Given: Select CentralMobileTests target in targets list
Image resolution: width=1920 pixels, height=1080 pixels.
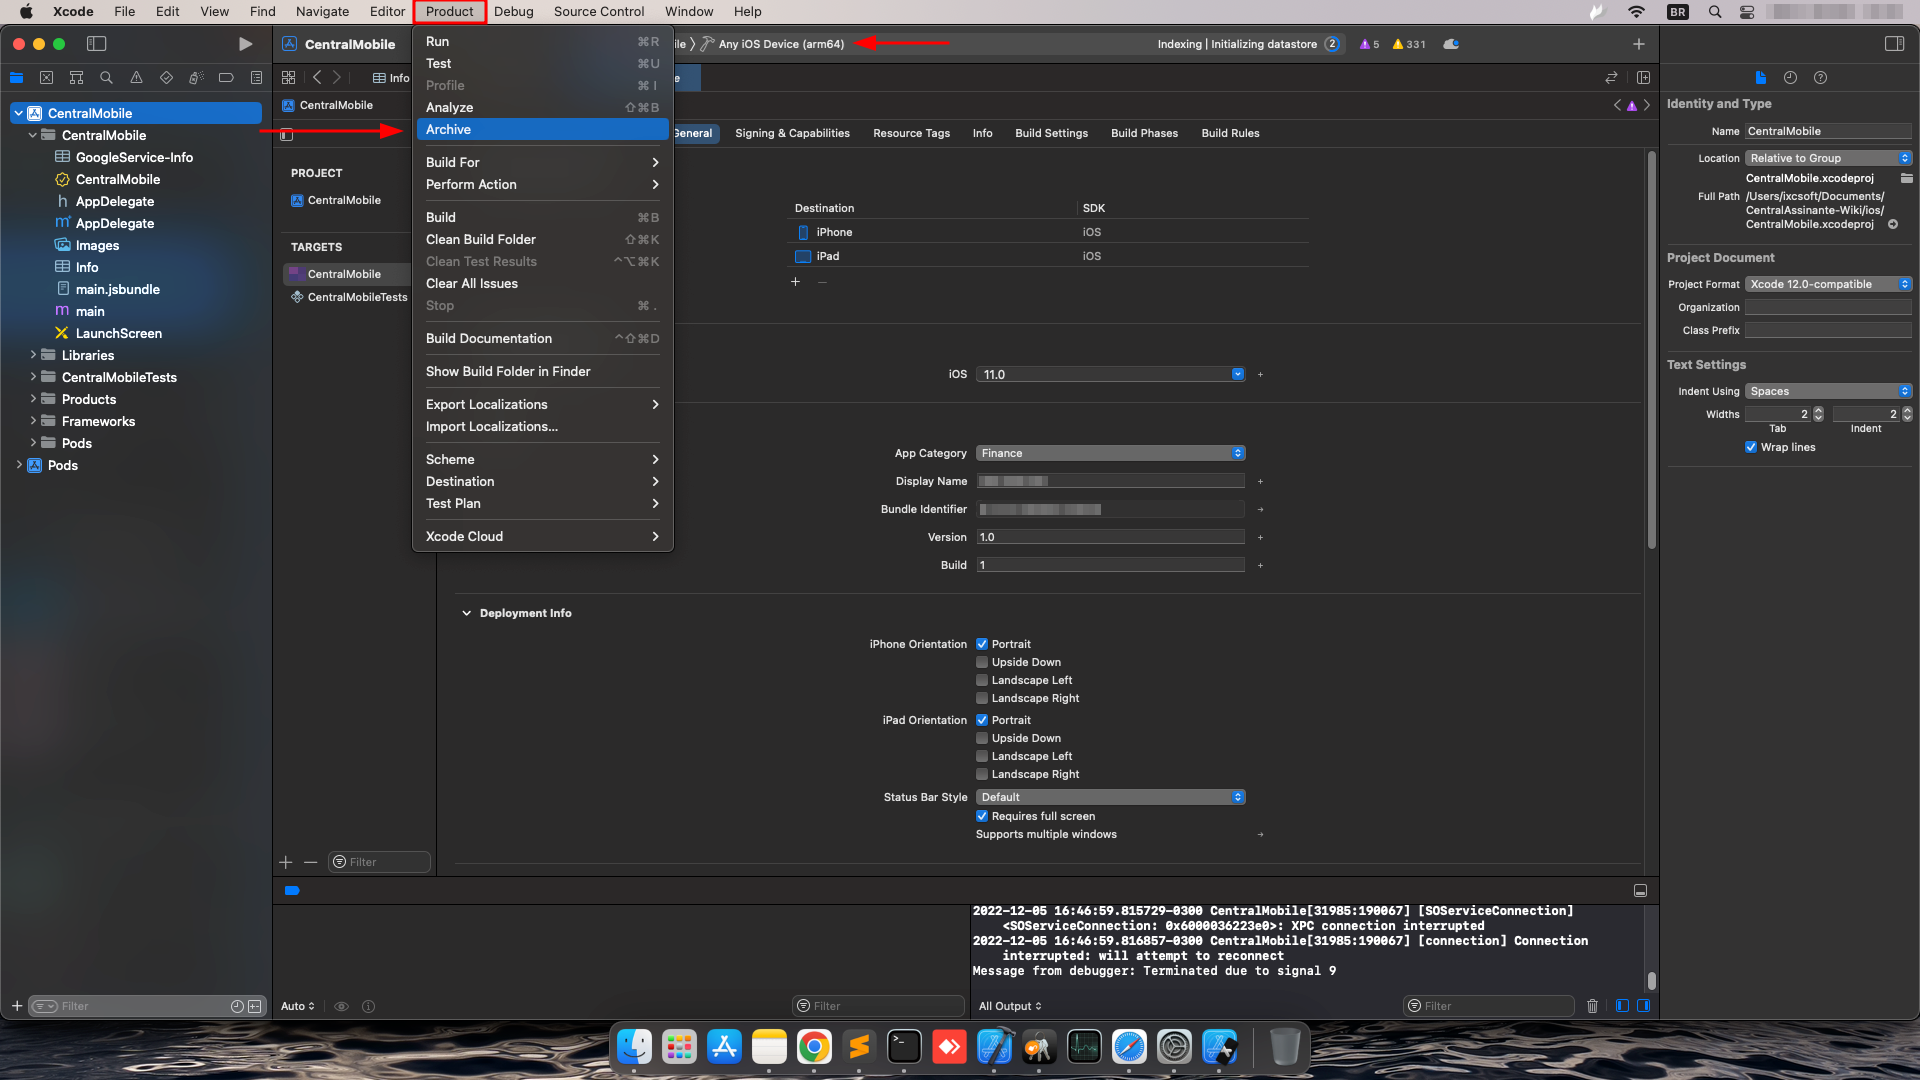Looking at the screenshot, I should click(348, 297).
